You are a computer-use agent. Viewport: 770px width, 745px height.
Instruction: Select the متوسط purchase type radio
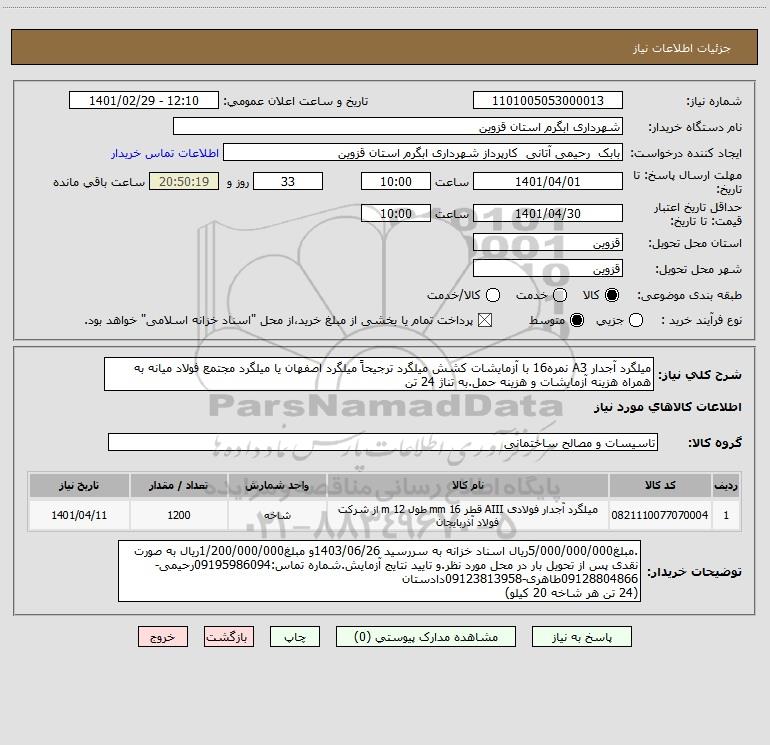coord(577,320)
